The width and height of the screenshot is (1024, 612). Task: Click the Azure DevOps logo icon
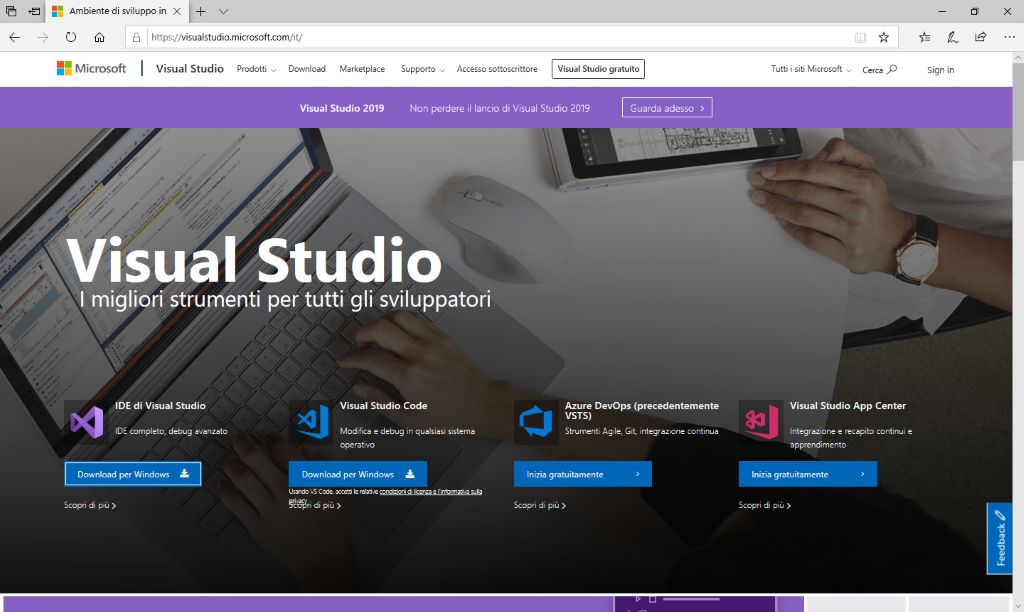536,421
